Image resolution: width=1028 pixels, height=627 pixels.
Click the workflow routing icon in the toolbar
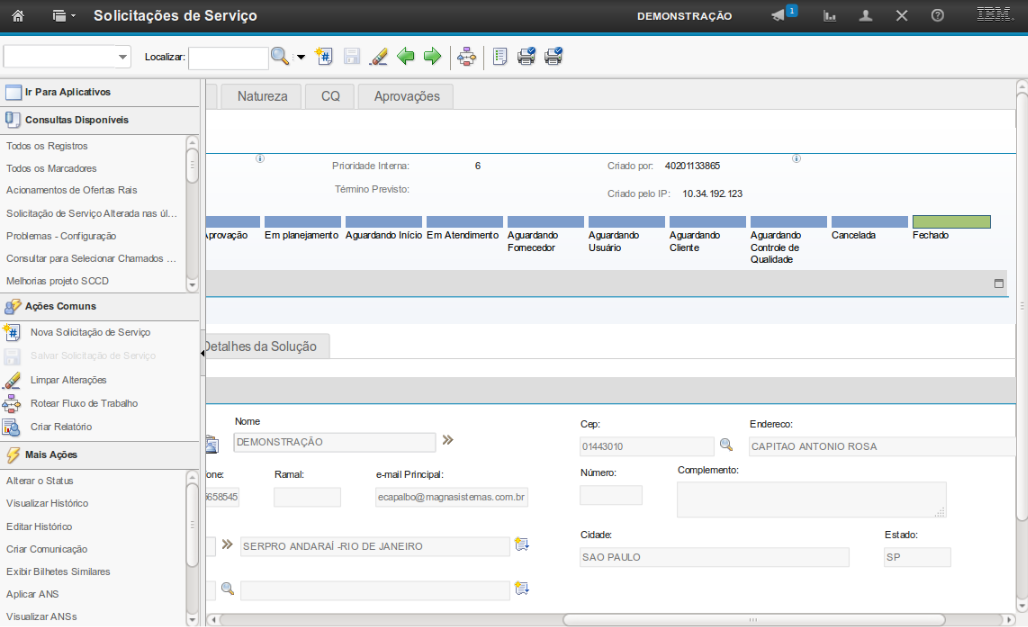coord(466,57)
